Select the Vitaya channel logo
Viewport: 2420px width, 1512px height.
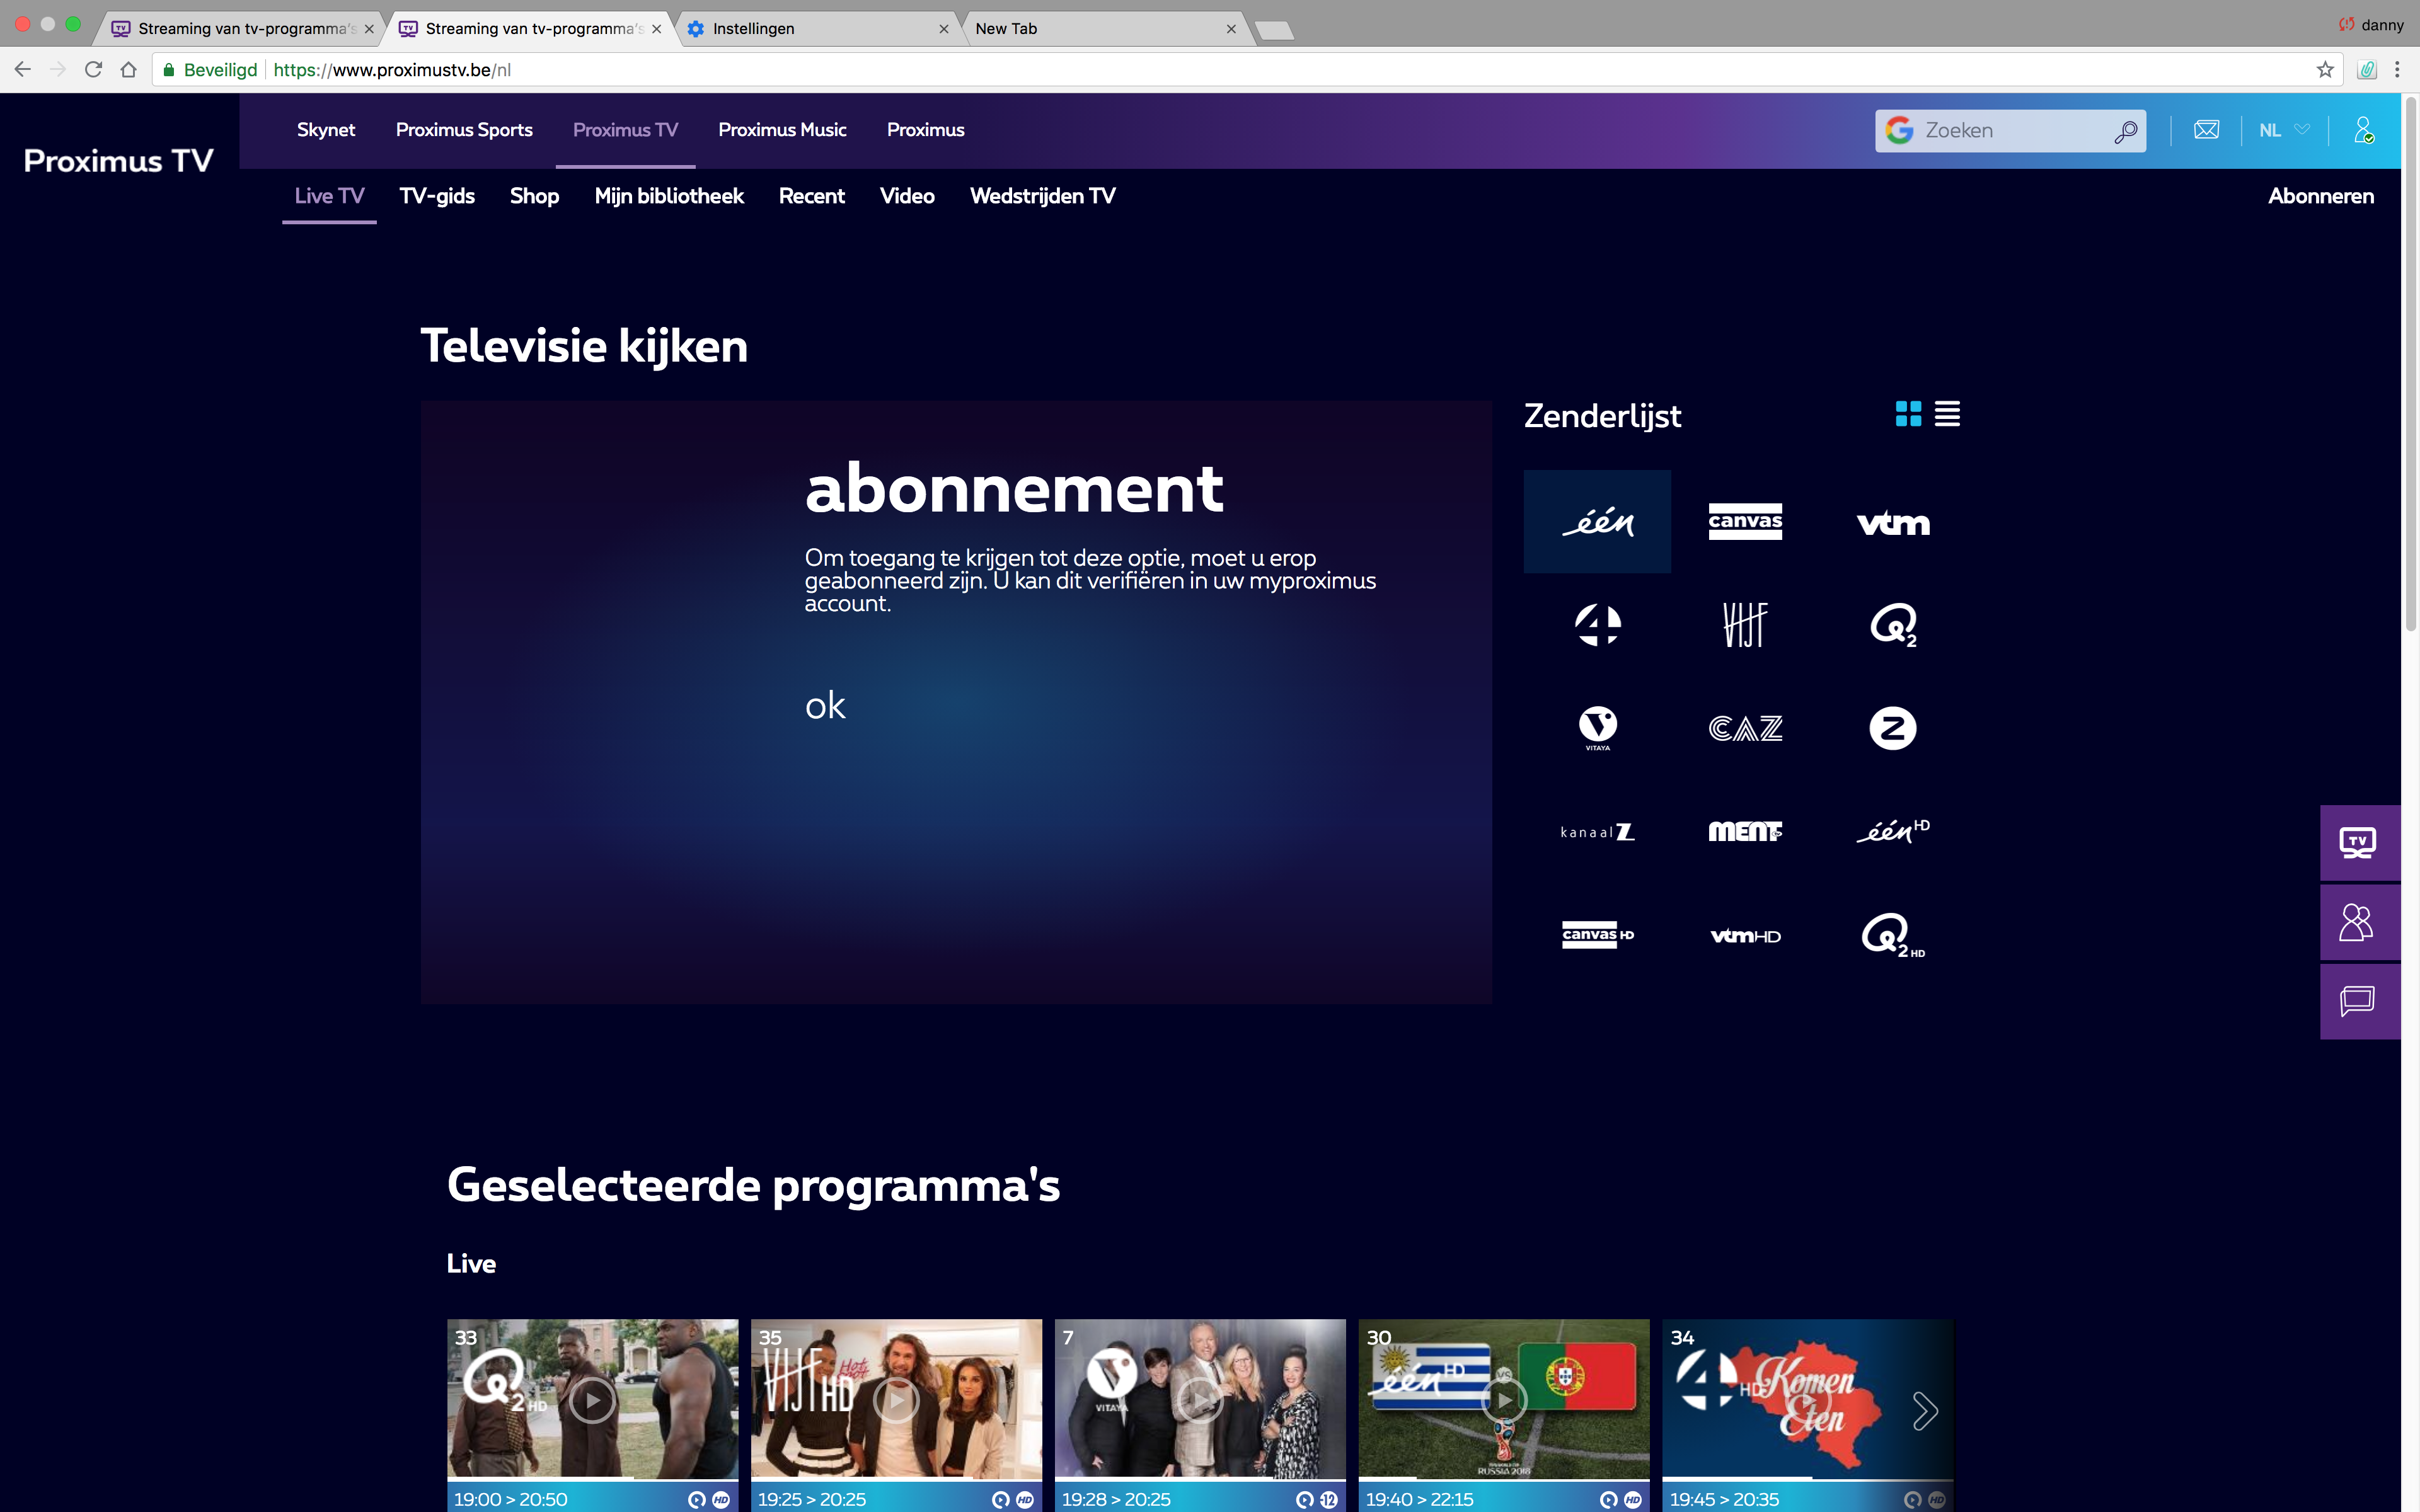(x=1597, y=729)
